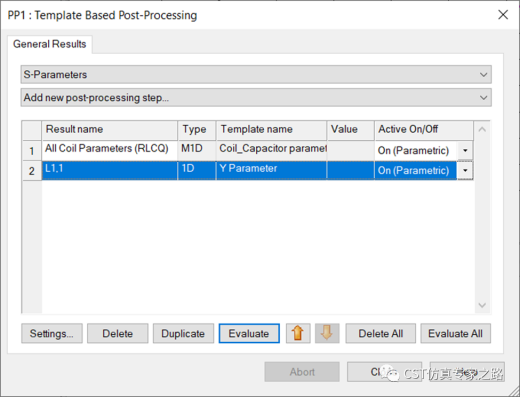Click the result list scrollbar down arrow

point(482,305)
